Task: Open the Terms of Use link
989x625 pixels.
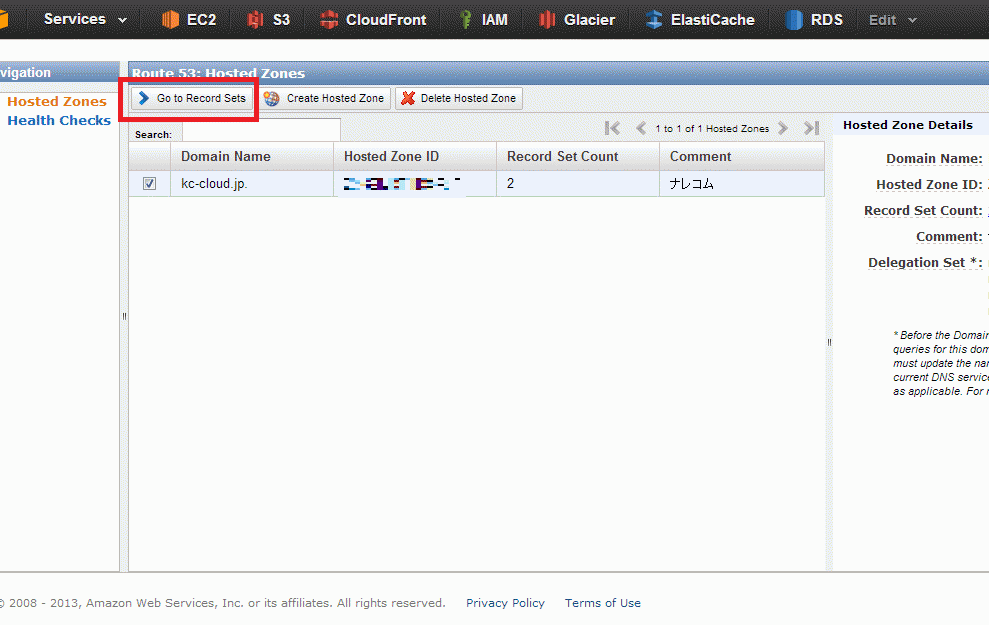Action: pos(602,603)
